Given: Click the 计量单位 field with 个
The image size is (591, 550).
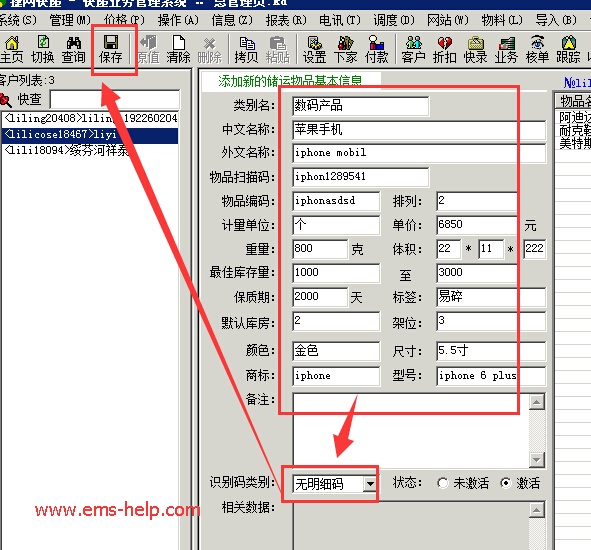Looking at the screenshot, I should [x=336, y=225].
